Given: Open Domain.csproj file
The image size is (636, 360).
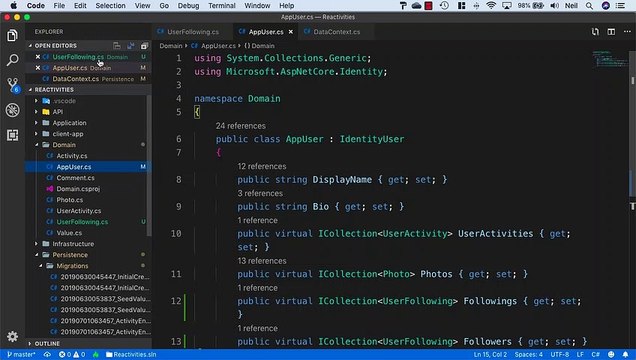Looking at the screenshot, I should coord(78,189).
